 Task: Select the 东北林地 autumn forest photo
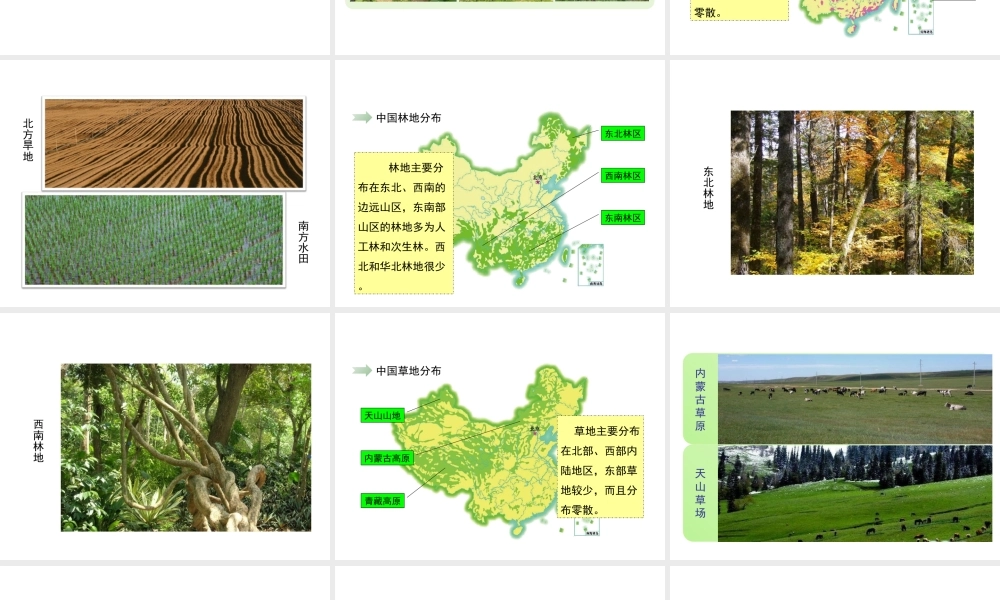(x=852, y=193)
